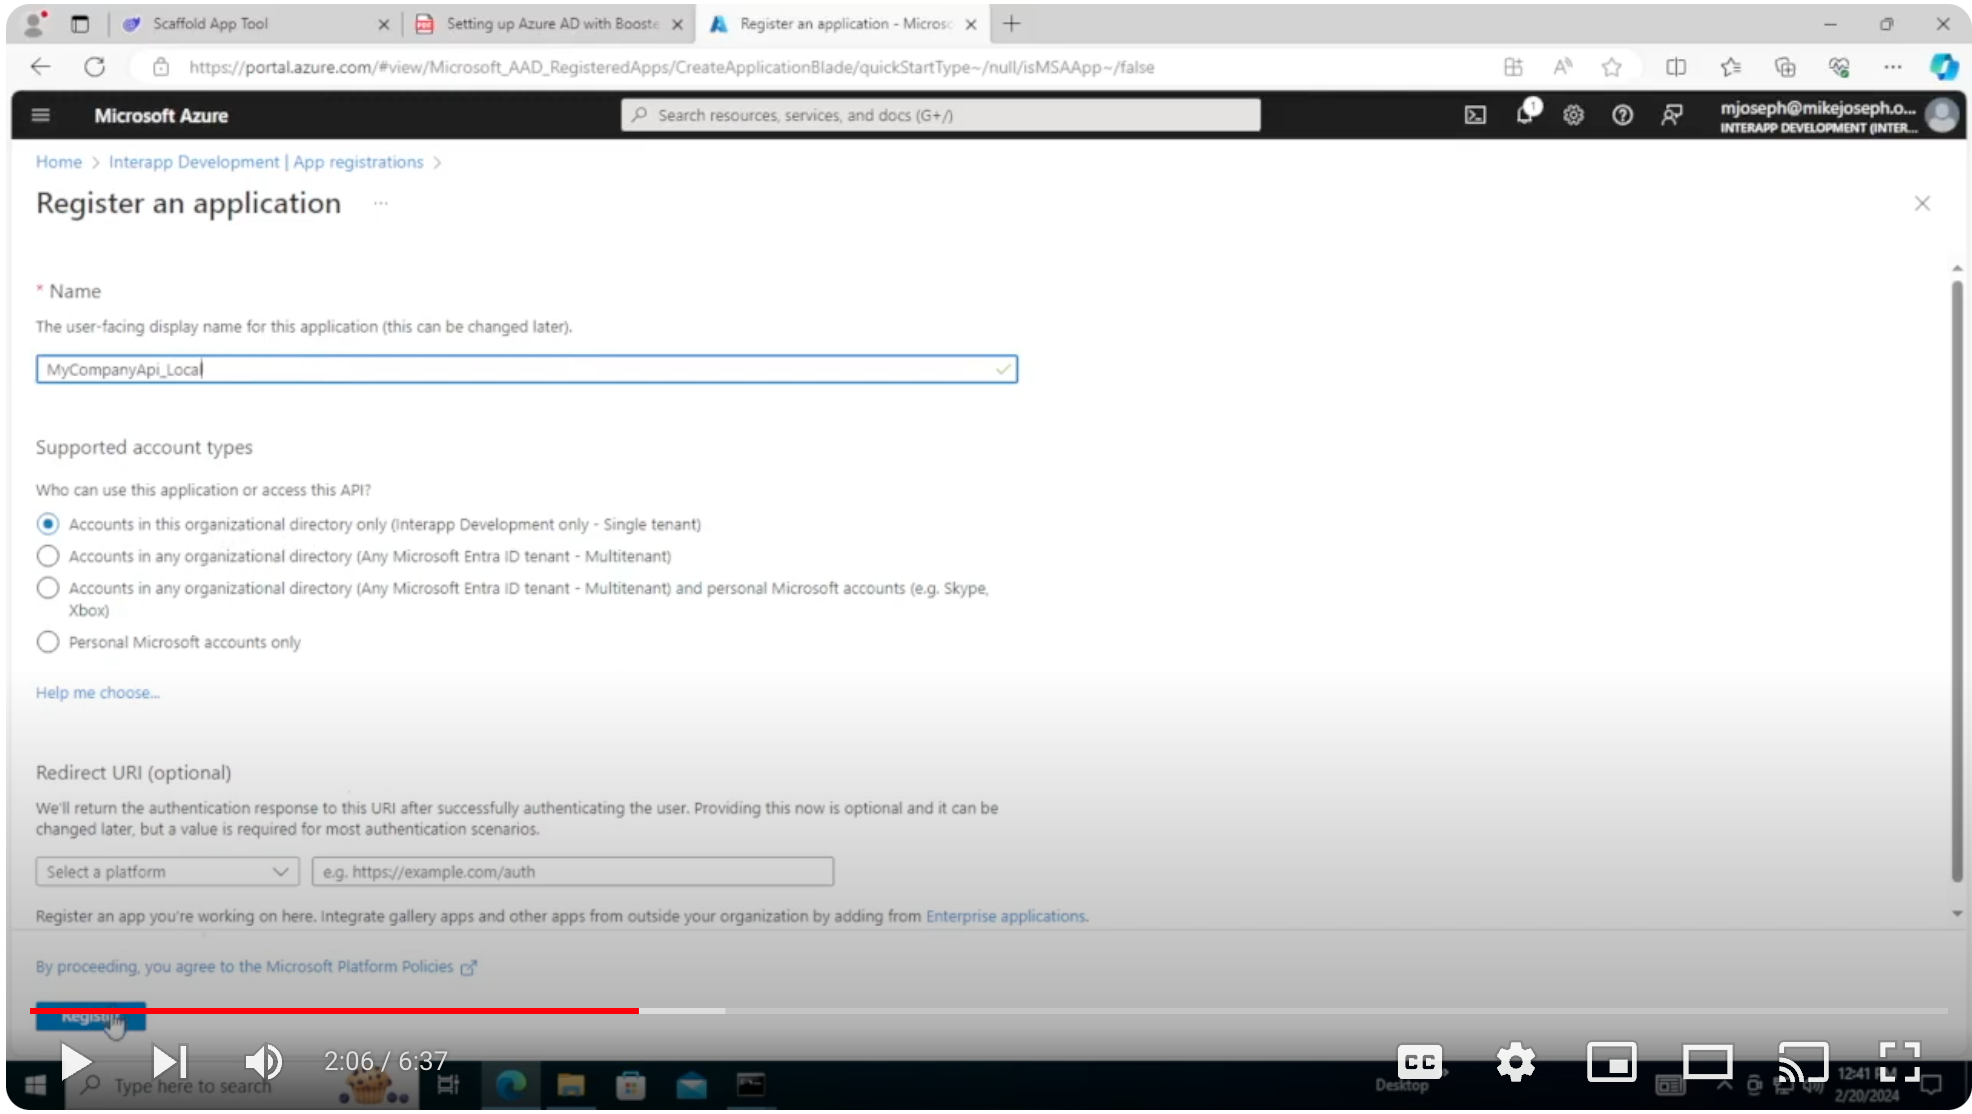The image size is (1972, 1114).
Task: Close Scaffold App Tool tab
Action: [383, 24]
